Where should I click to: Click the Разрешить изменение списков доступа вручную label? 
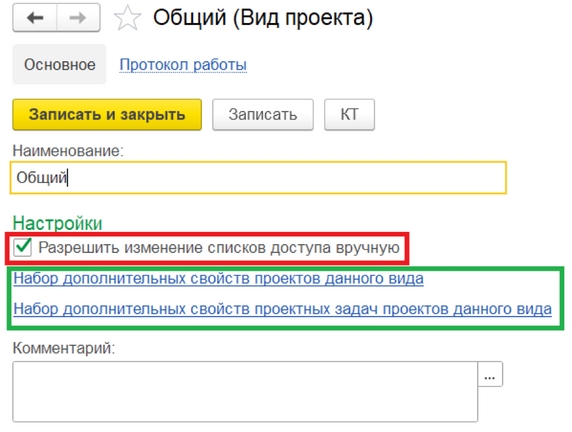point(219,248)
